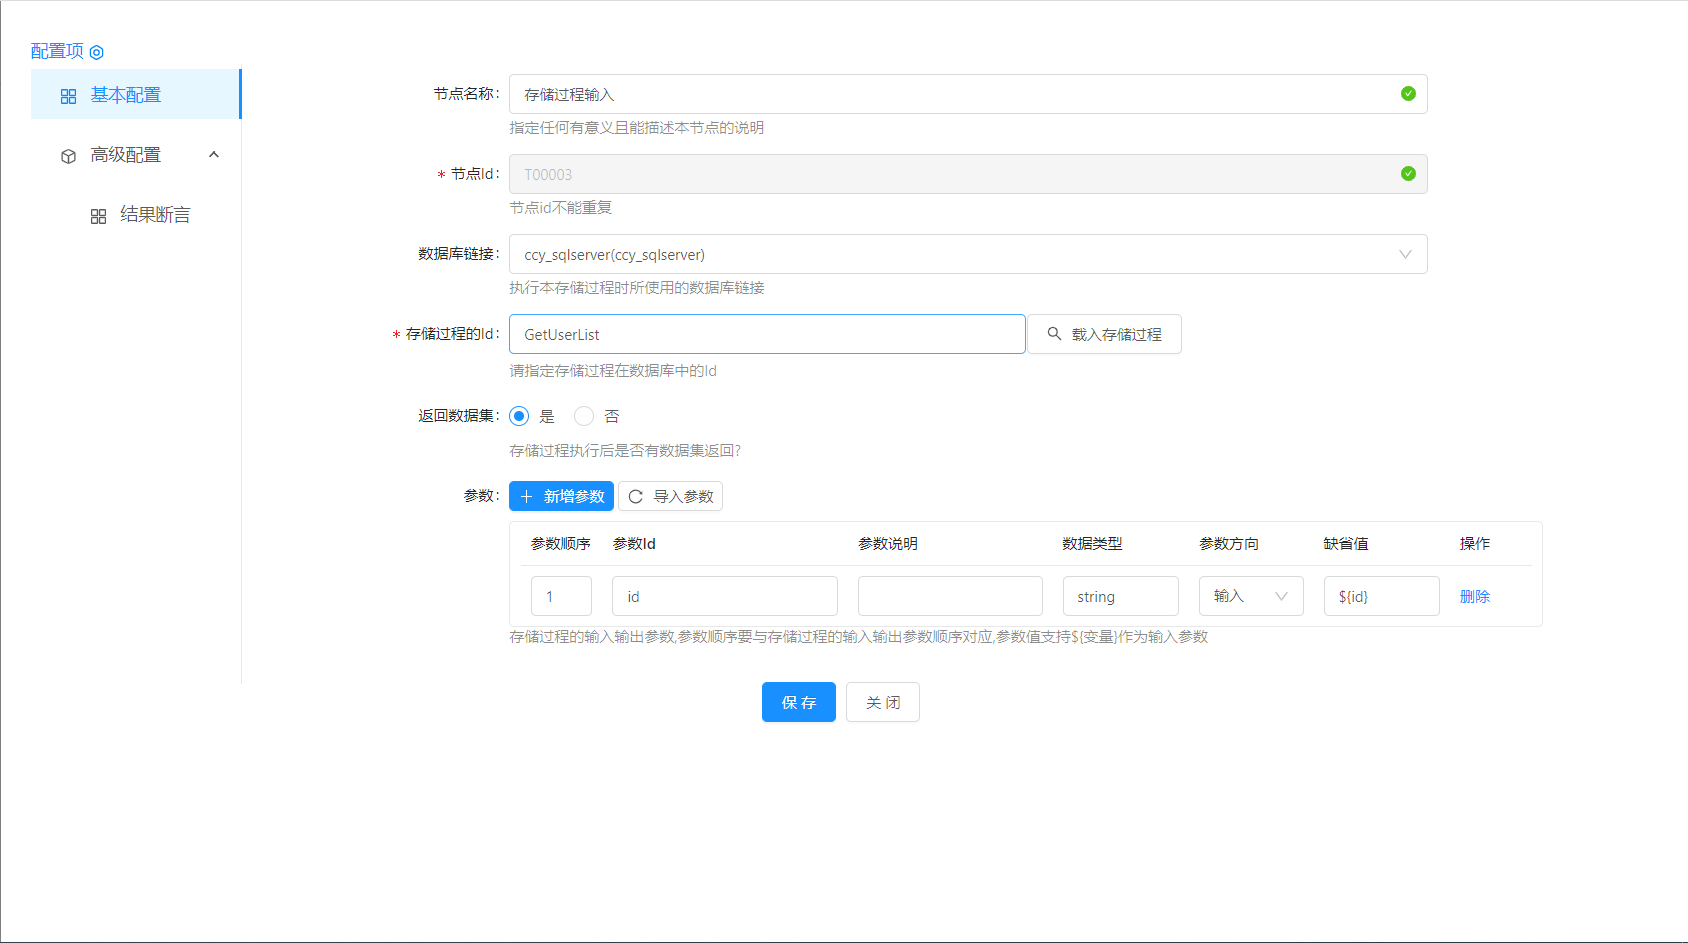The width and height of the screenshot is (1688, 943).
Task: Click the refresh icon on 导入参数
Action: [x=636, y=497]
